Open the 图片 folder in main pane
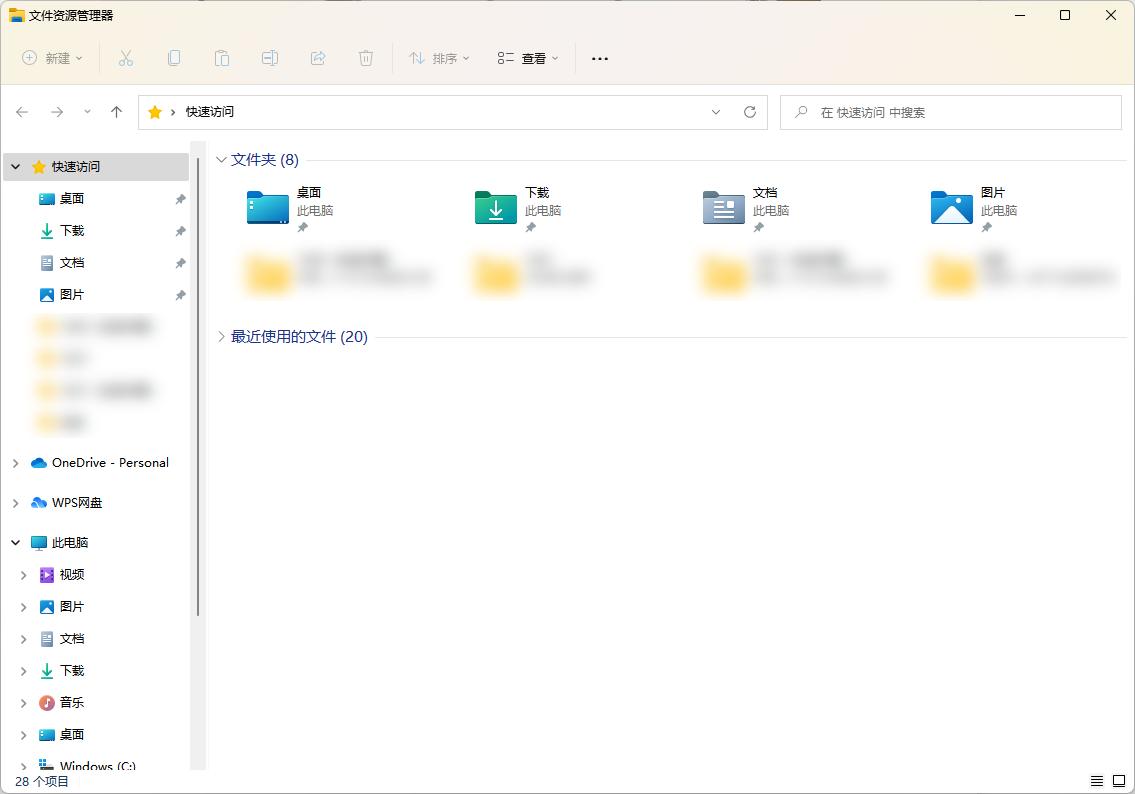1135x794 pixels. tap(952, 208)
